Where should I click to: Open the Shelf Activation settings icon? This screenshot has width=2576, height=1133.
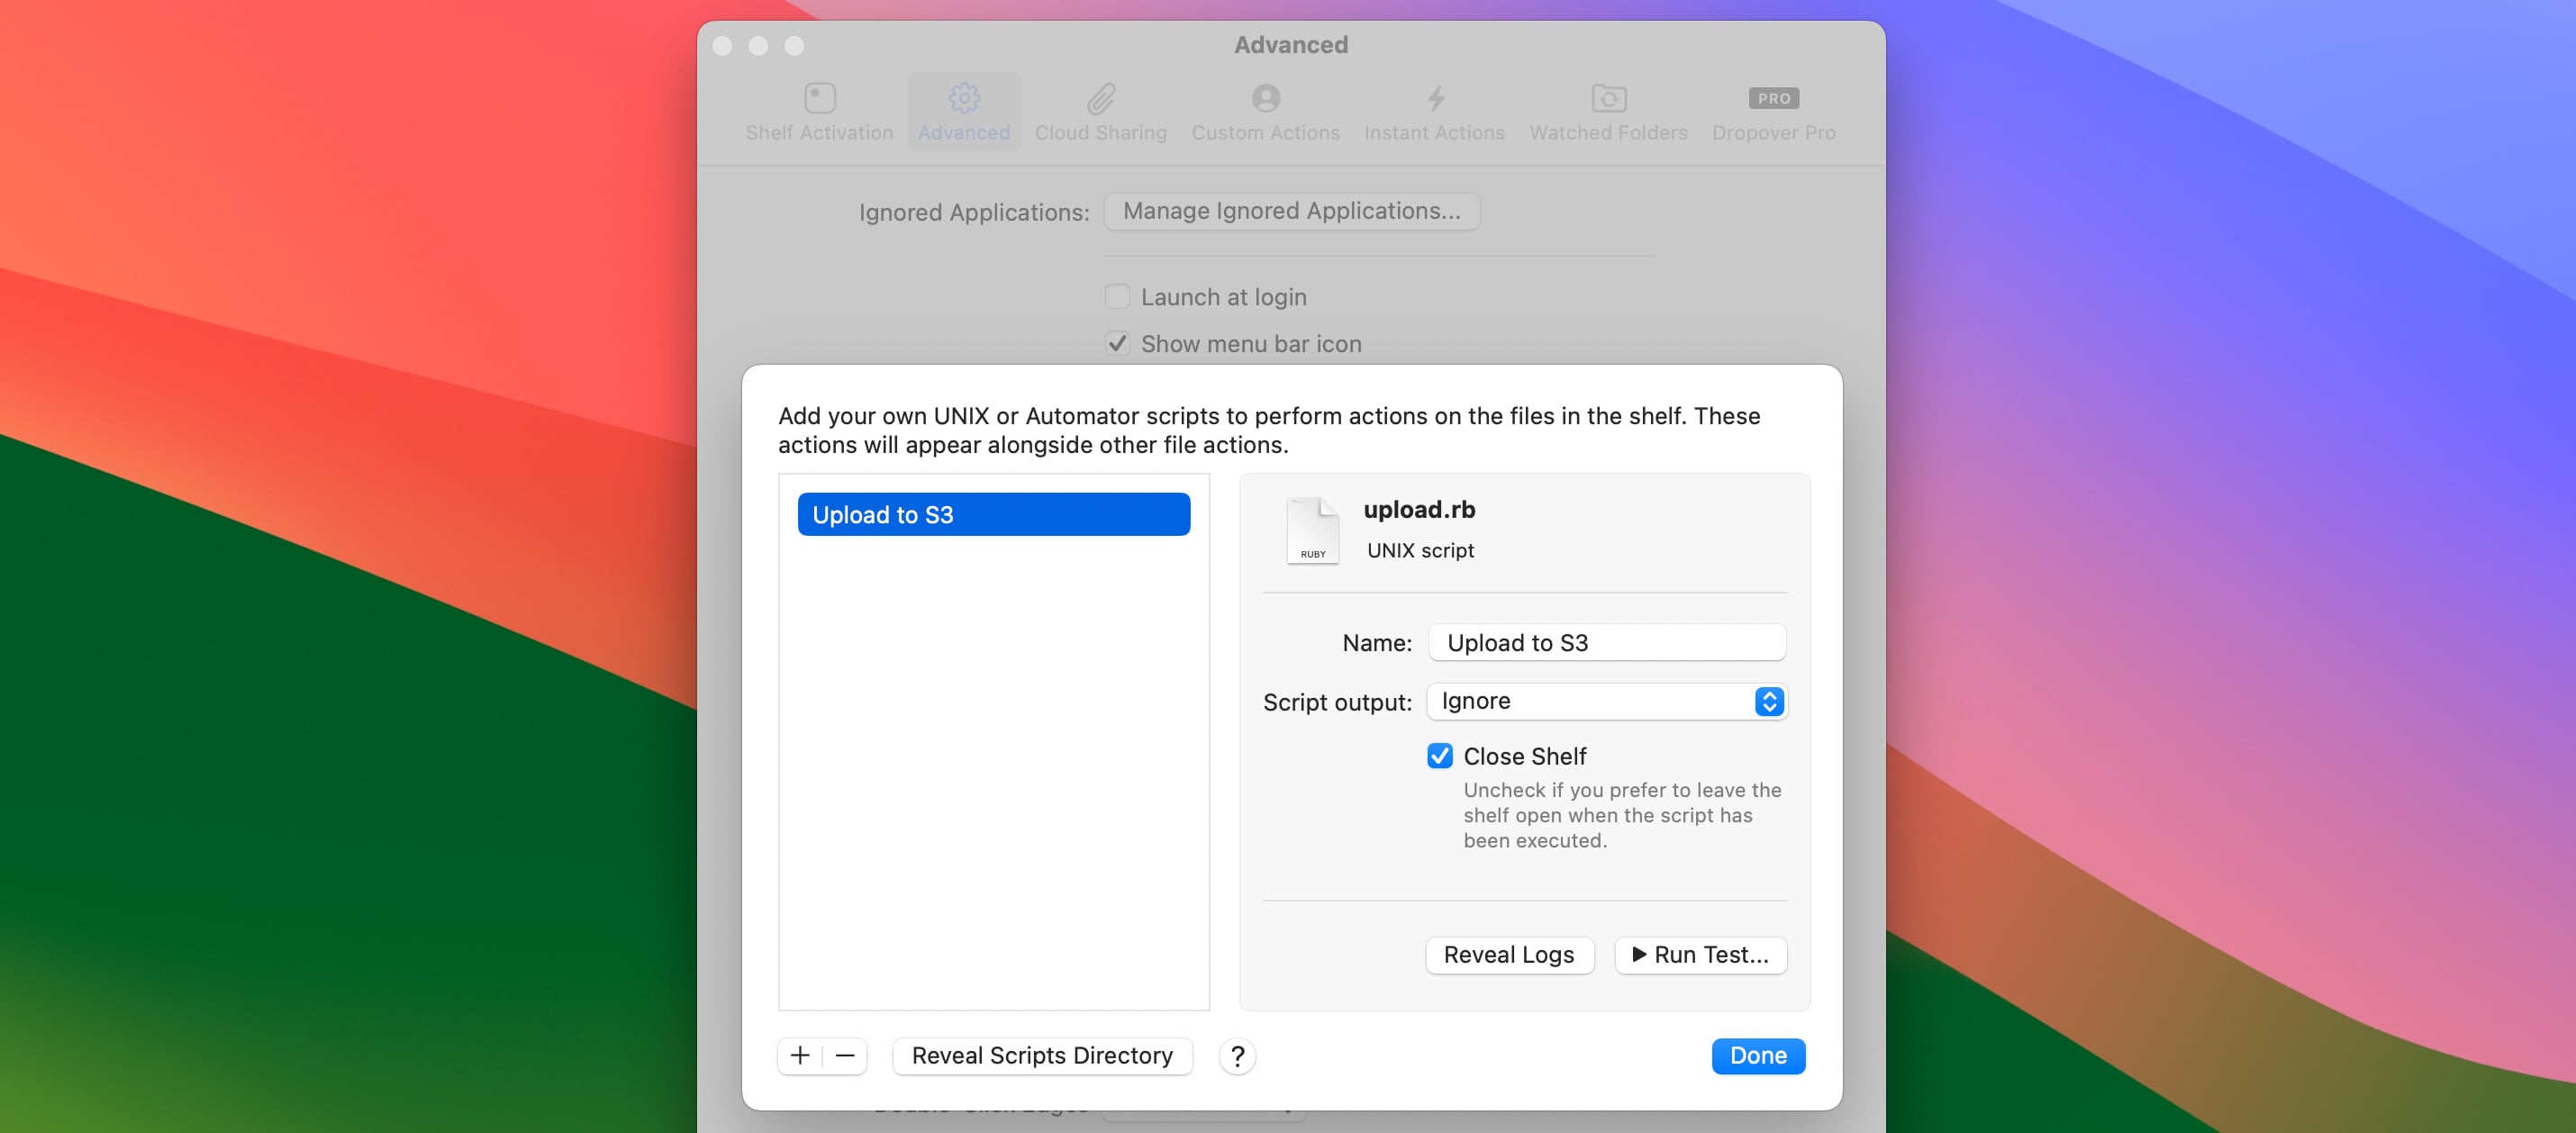coord(819,98)
